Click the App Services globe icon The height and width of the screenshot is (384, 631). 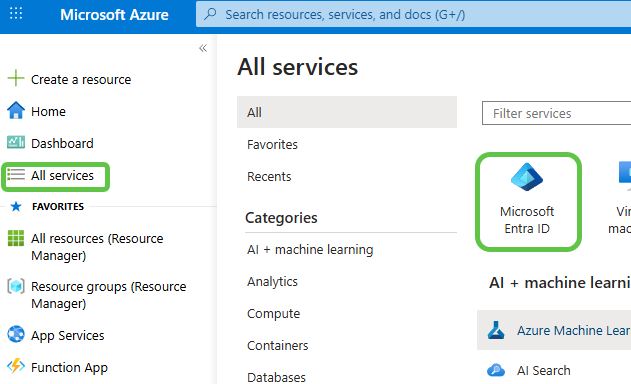(16, 334)
